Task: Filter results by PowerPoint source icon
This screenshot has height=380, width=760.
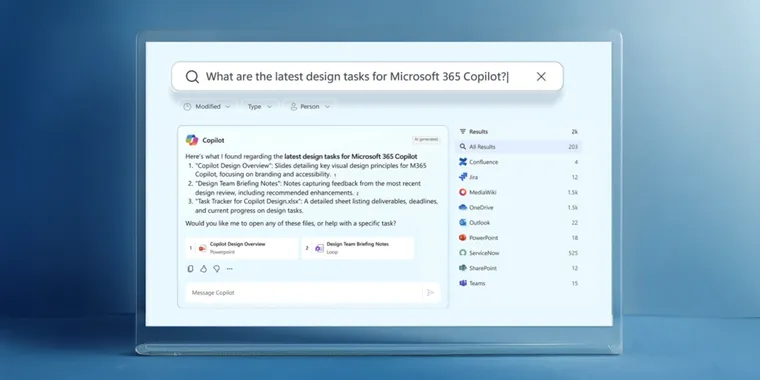Action: coord(462,238)
